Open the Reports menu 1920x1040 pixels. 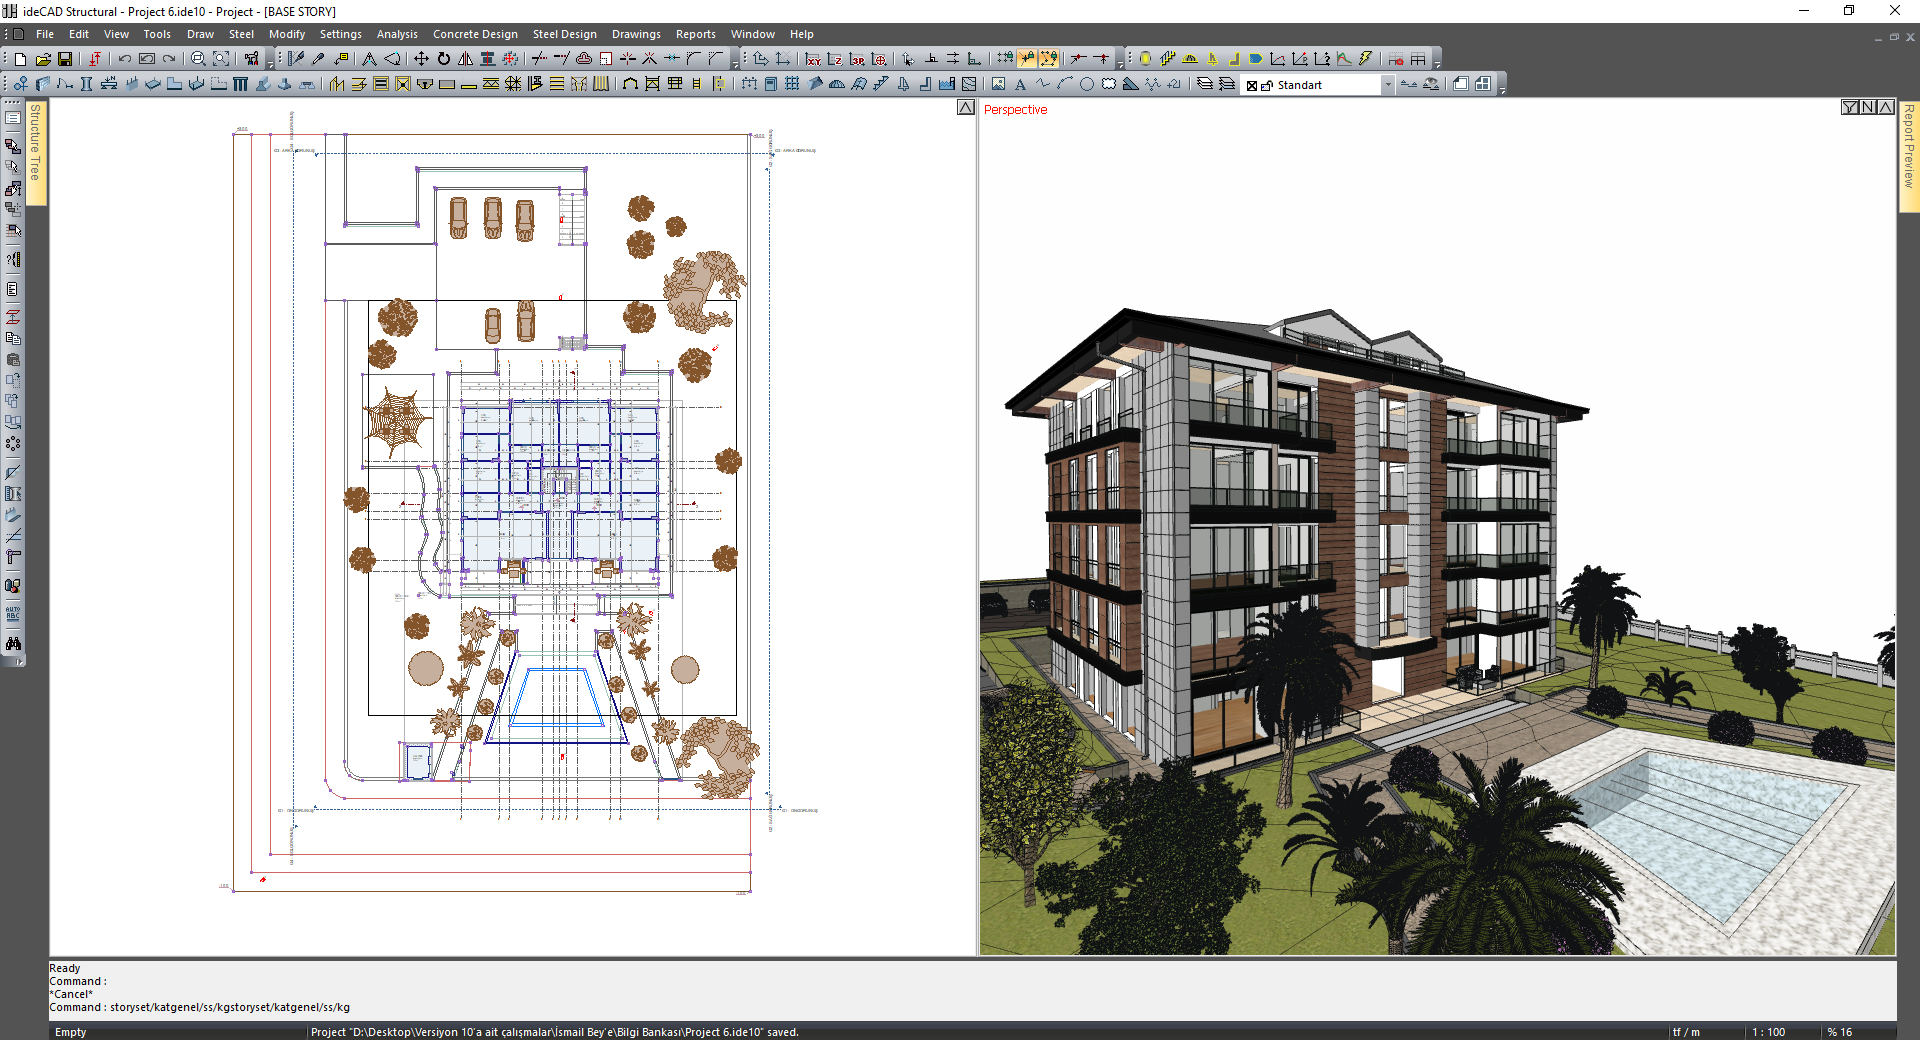695,34
